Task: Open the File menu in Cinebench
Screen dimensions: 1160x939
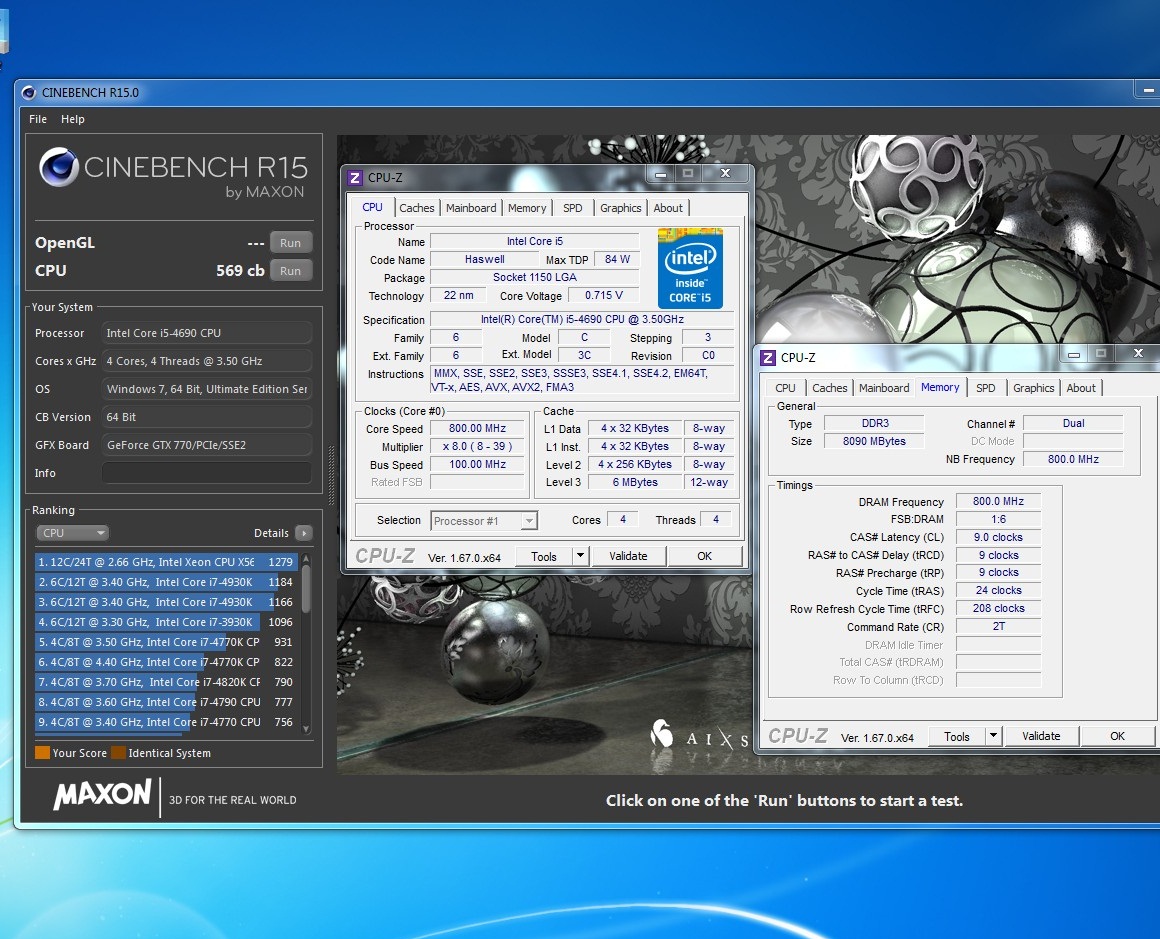Action: tap(38, 119)
